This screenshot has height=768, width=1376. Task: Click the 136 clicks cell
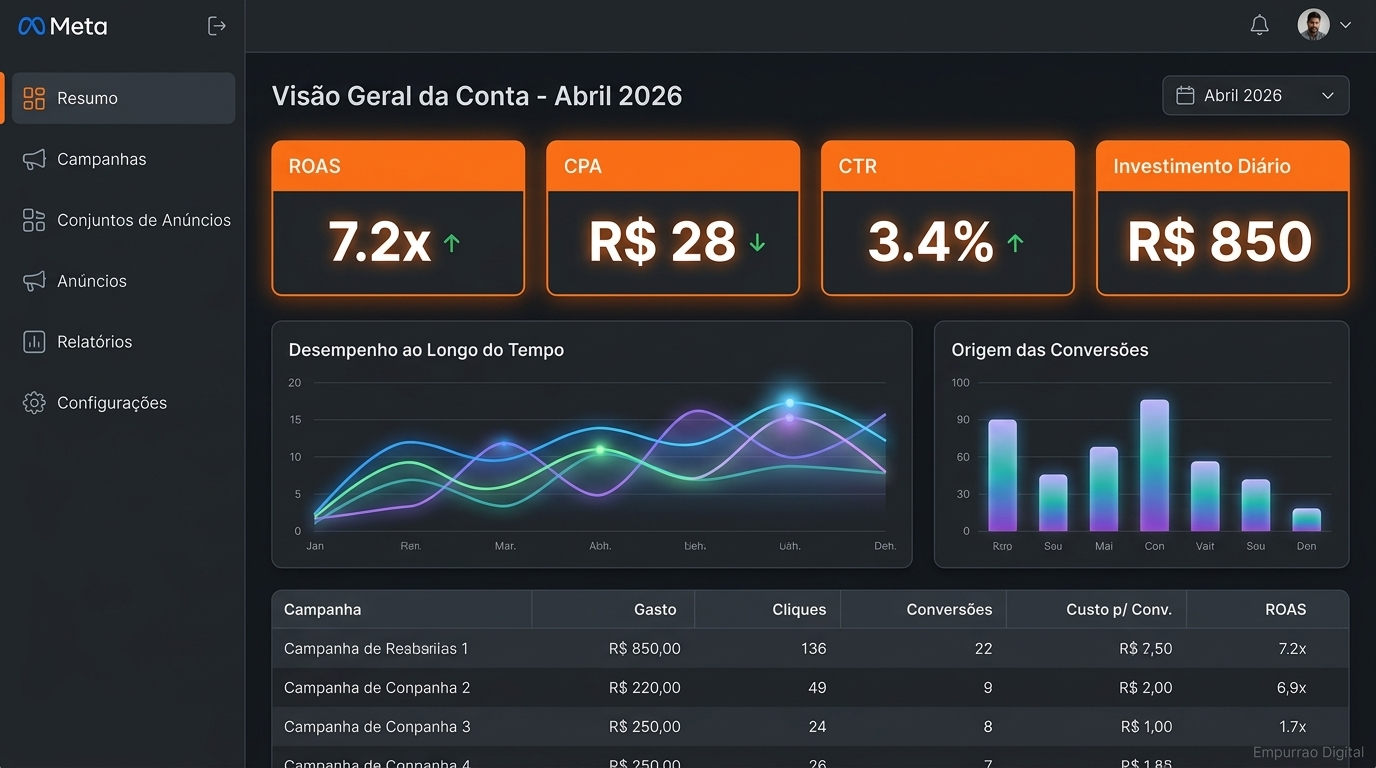tap(814, 648)
